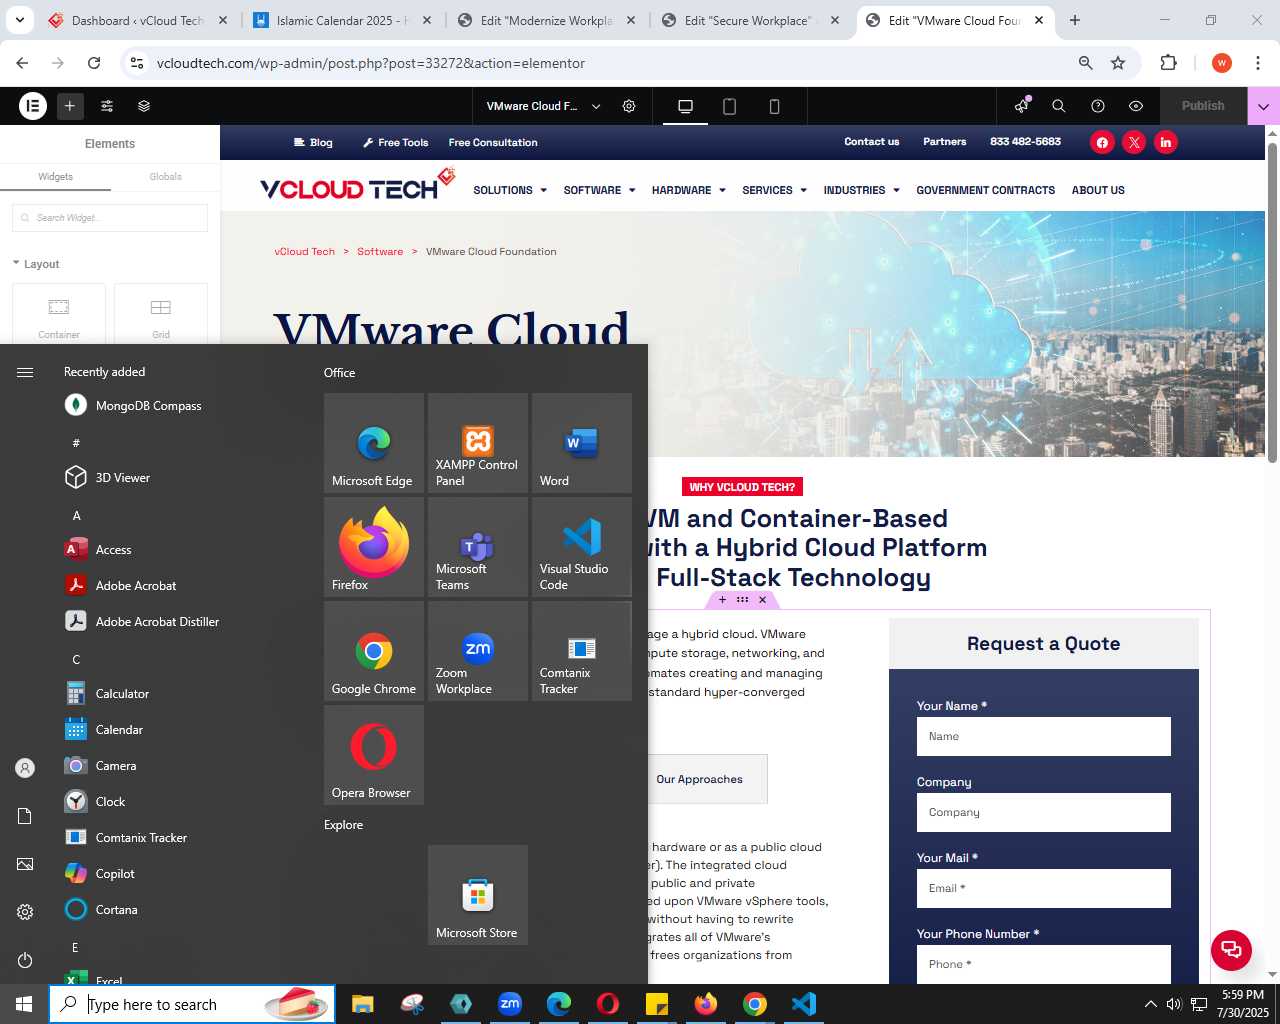
Task: Open VMware Cloud F... document dropdown
Action: (543, 106)
